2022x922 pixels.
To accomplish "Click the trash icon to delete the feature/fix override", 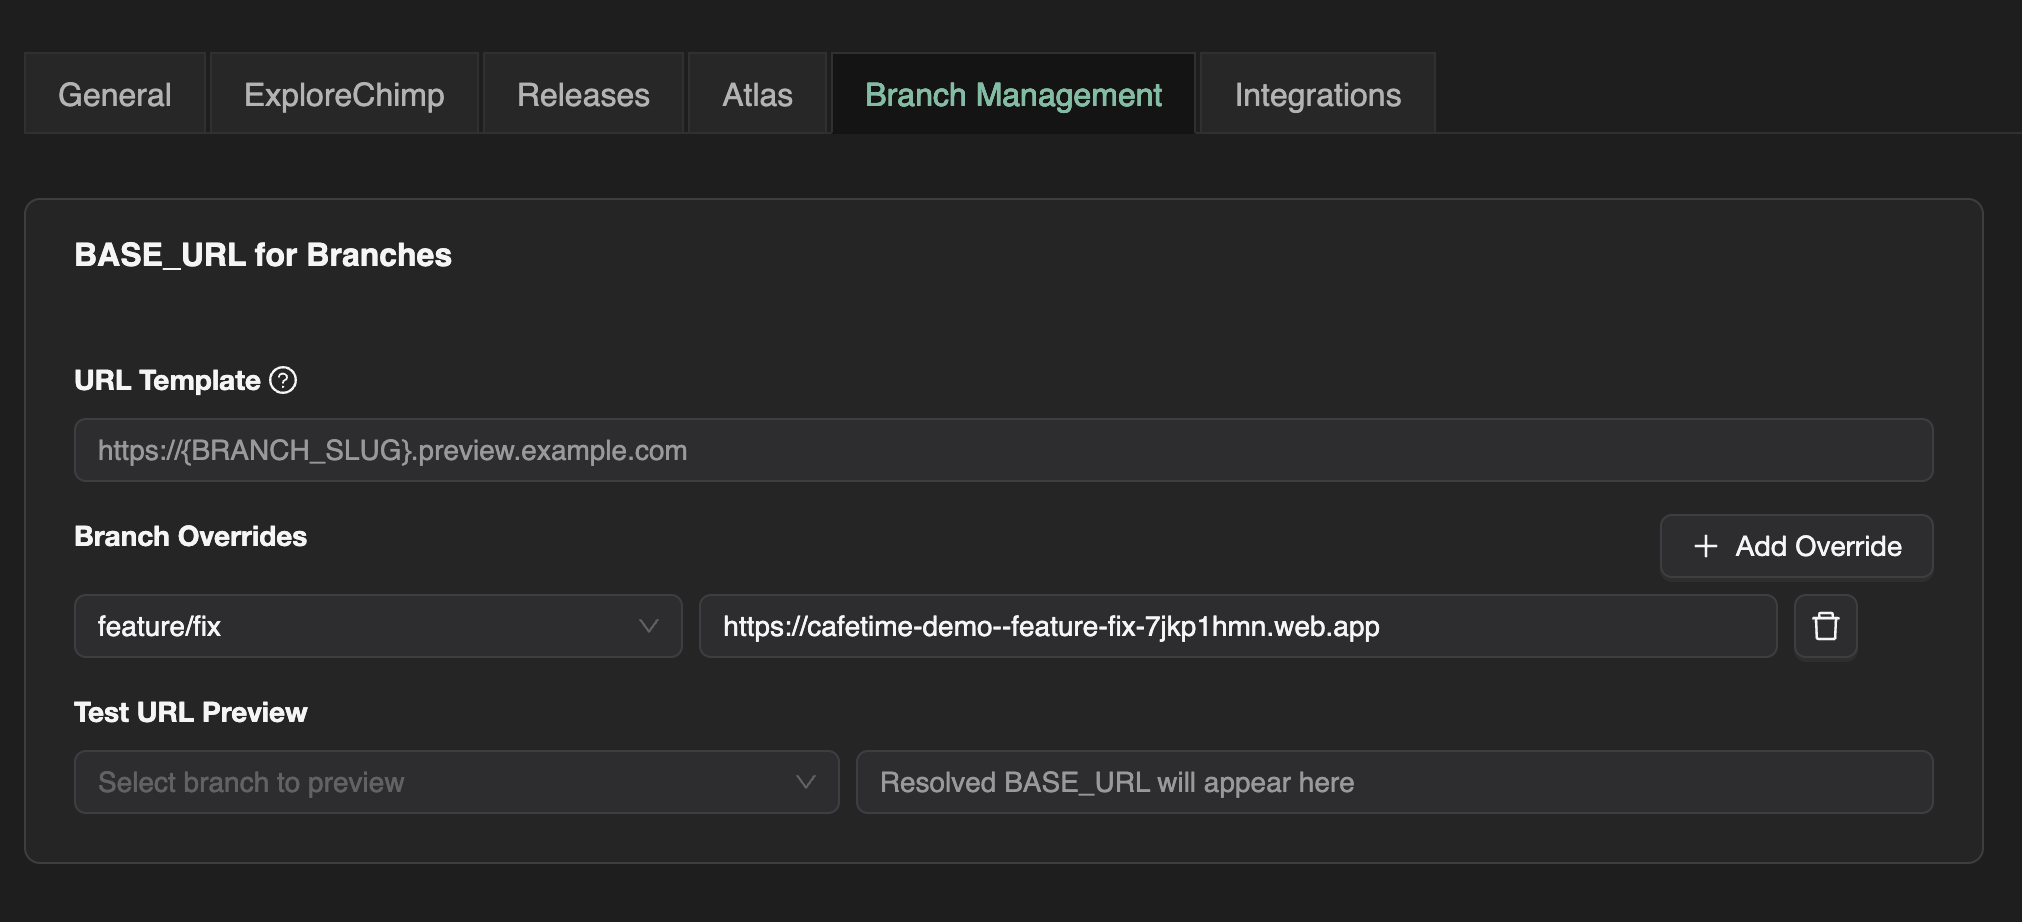I will point(1824,627).
